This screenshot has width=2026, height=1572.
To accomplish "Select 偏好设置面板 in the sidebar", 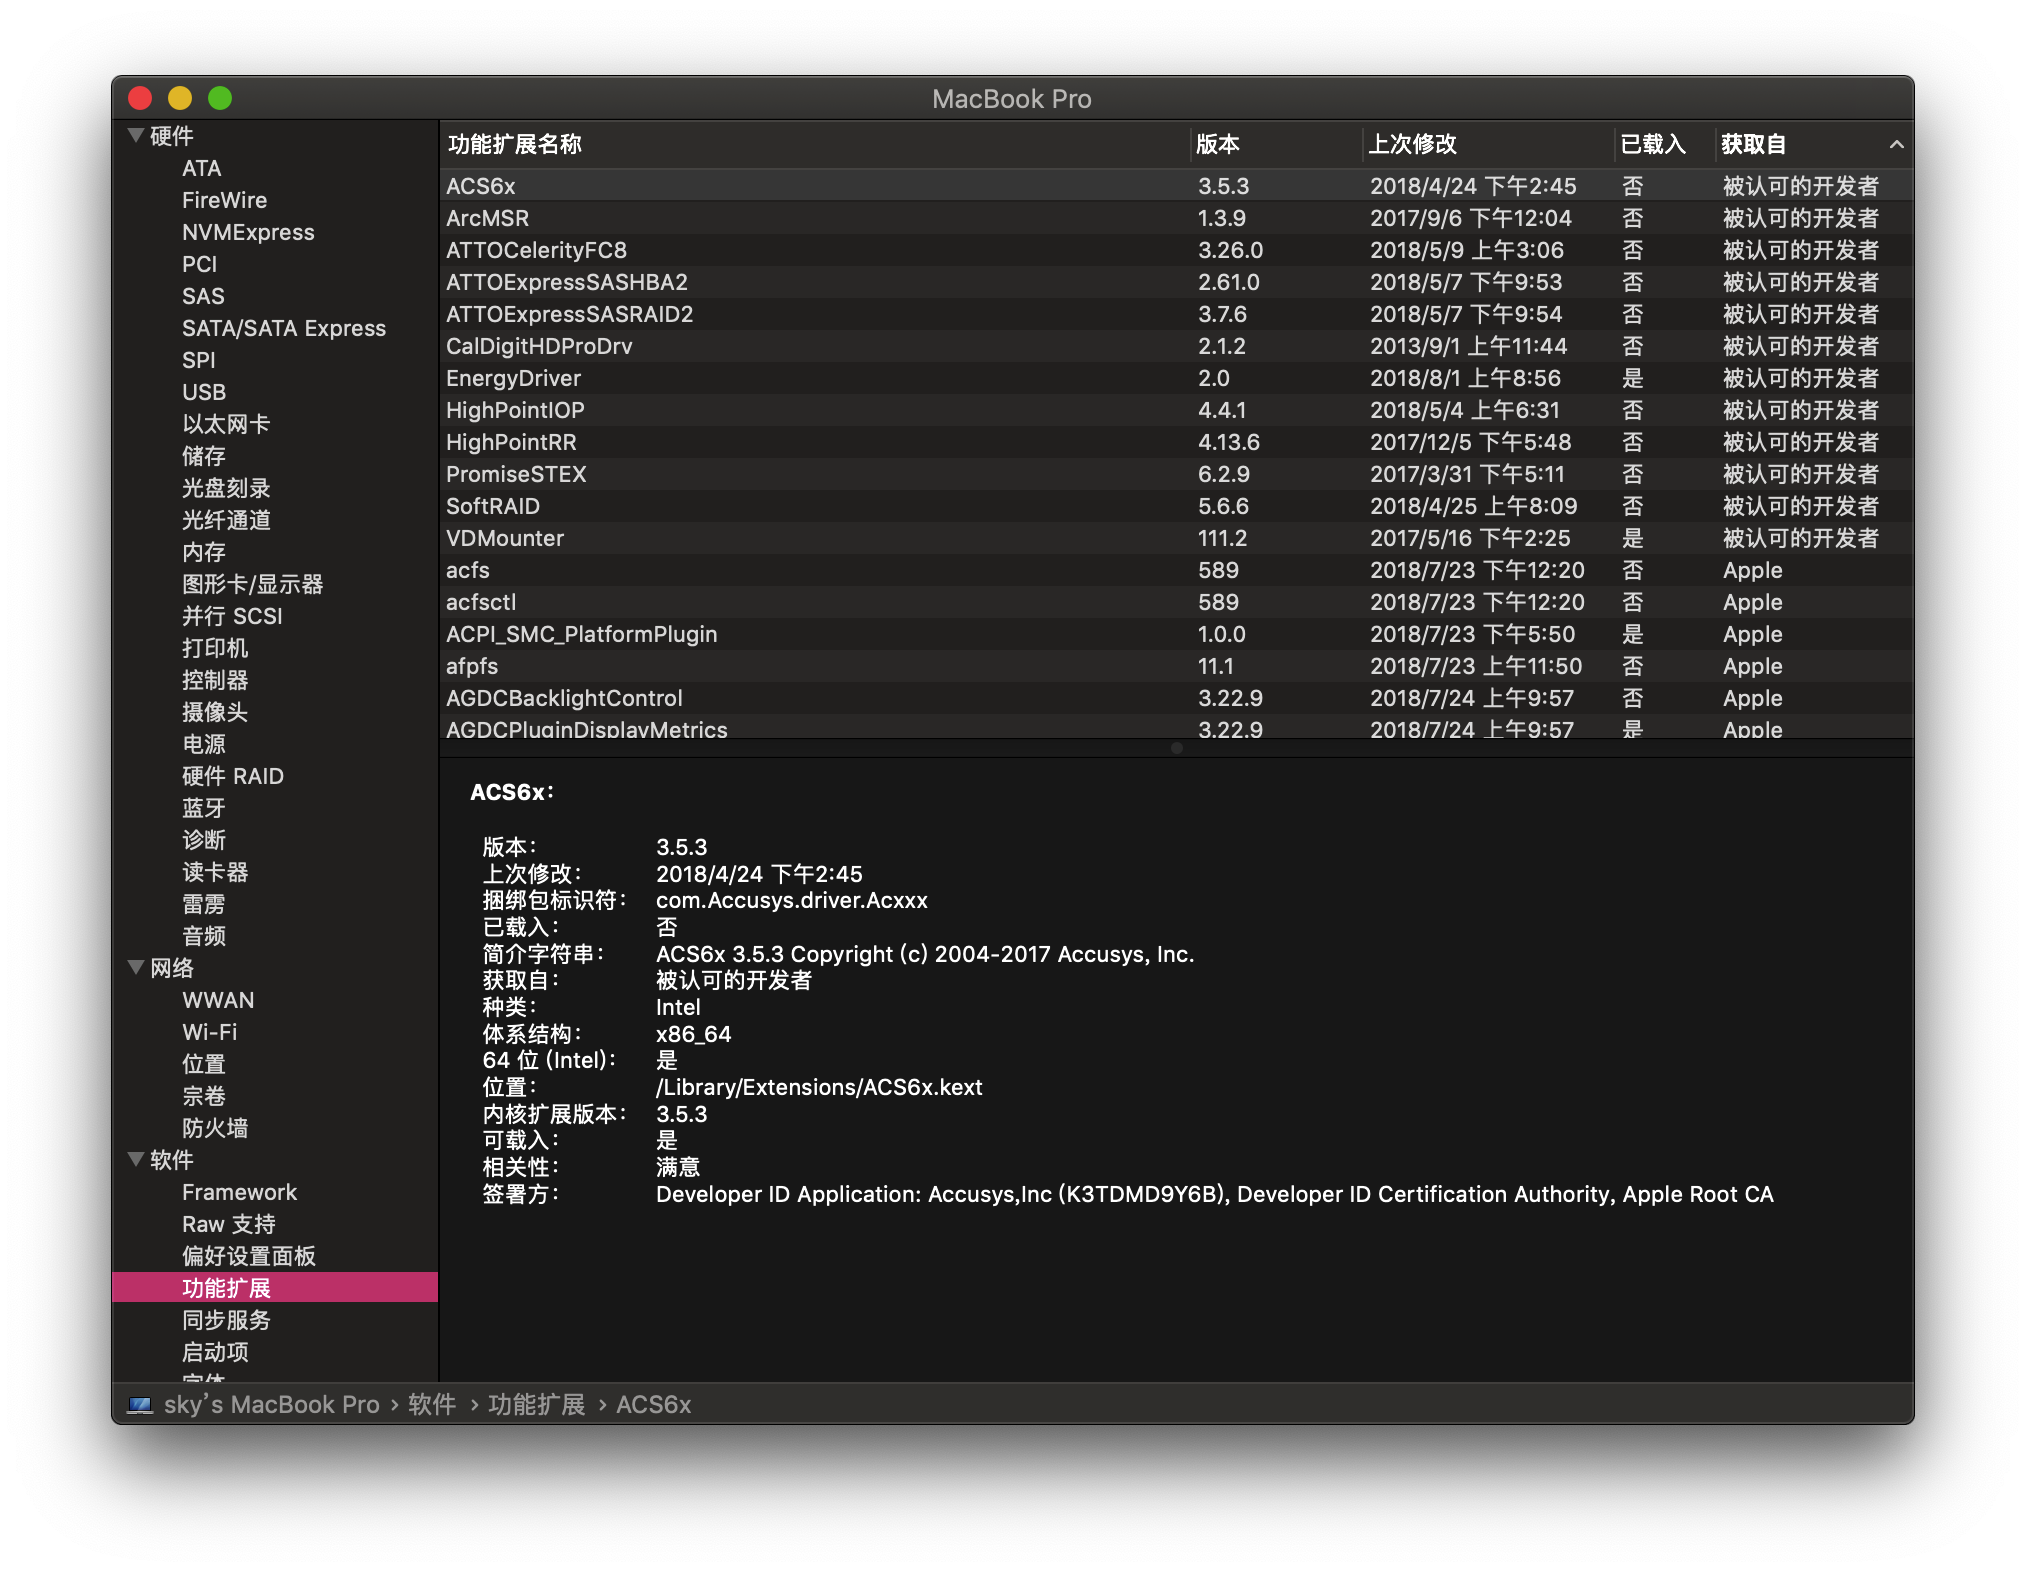I will coord(248,1256).
